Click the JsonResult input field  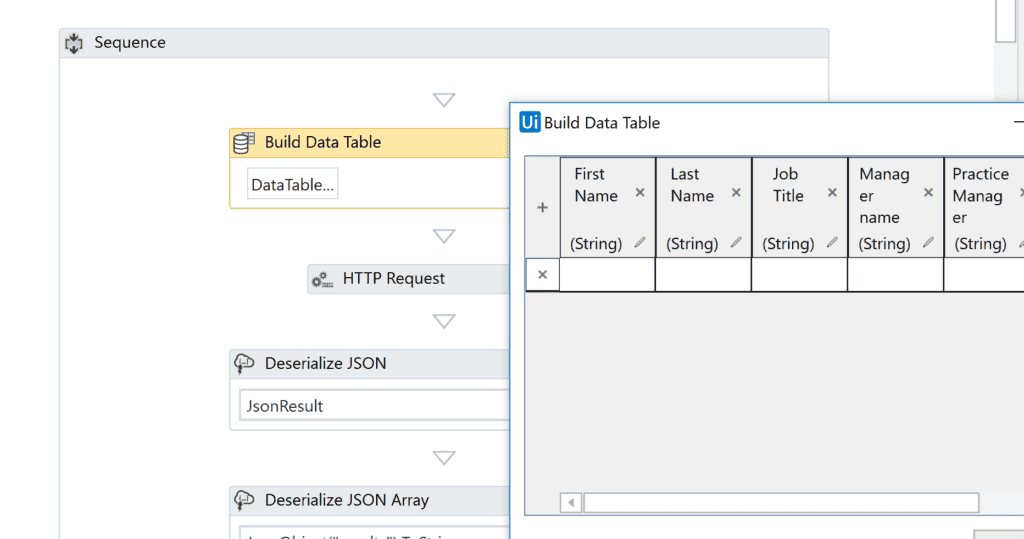[374, 406]
